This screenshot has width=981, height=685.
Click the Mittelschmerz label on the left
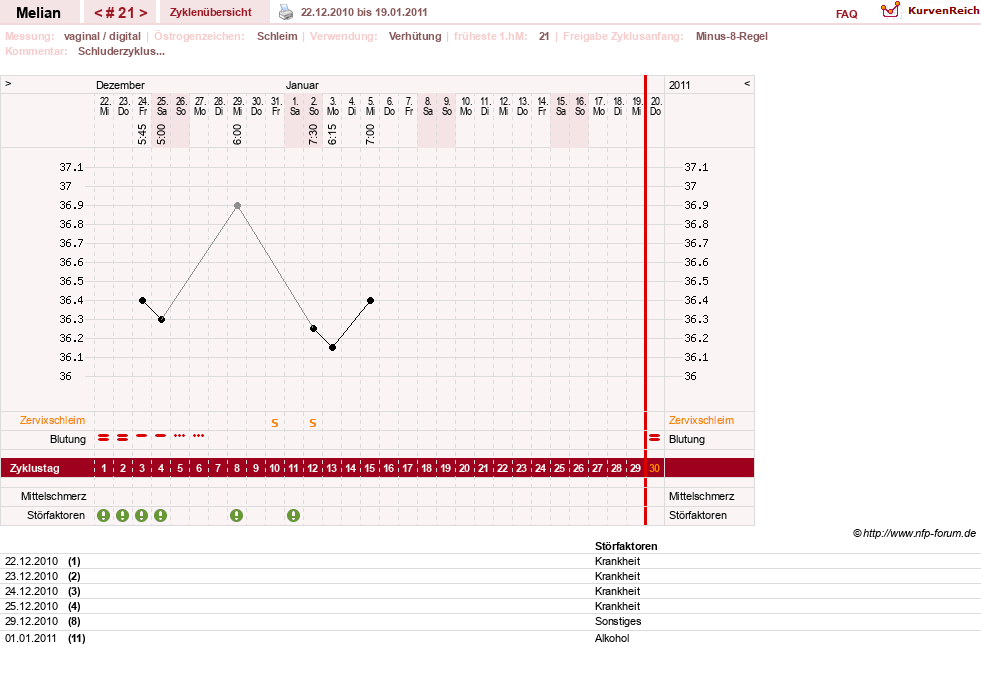click(53, 496)
